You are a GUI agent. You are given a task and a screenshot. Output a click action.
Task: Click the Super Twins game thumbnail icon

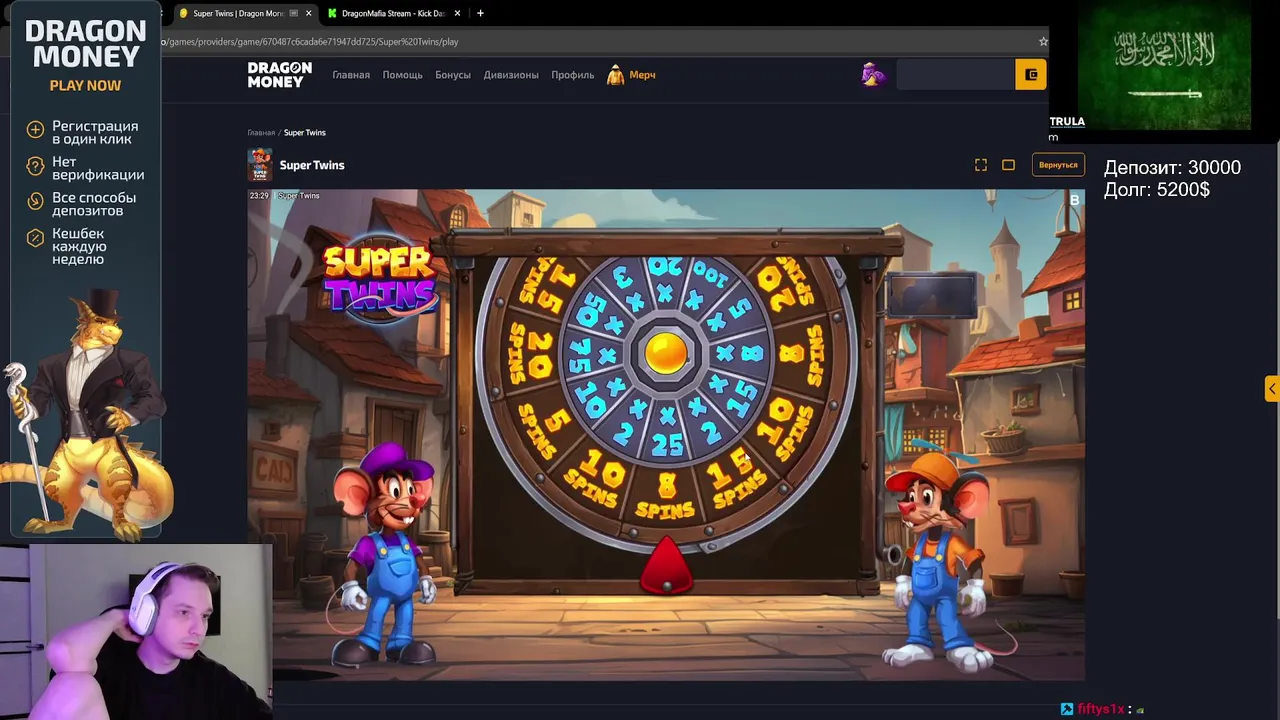pos(260,165)
